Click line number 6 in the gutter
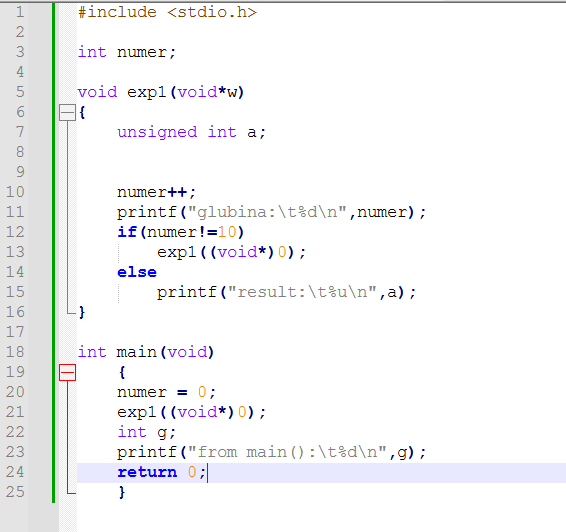 click(x=20, y=112)
